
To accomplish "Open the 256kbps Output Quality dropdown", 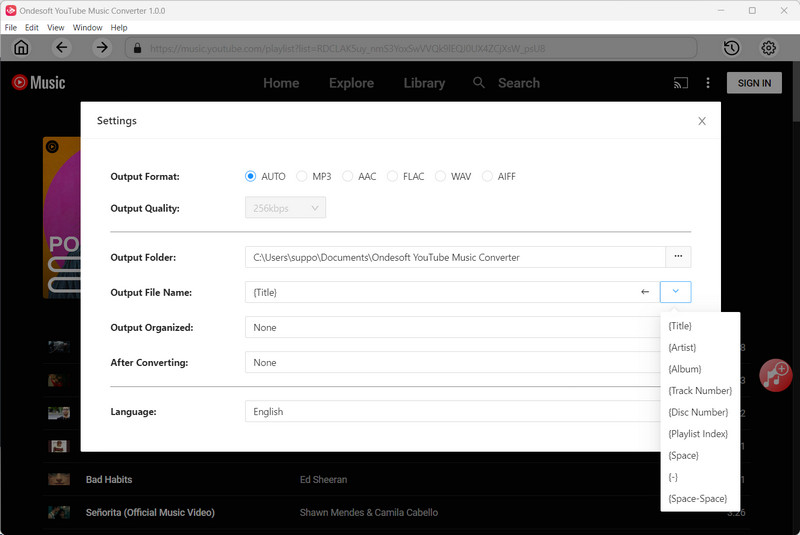I will pyautogui.click(x=285, y=208).
